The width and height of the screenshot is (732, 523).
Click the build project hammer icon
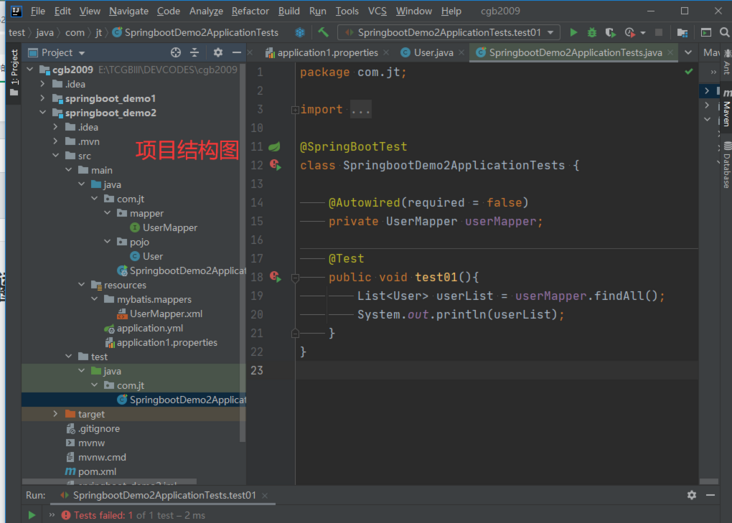pos(323,32)
